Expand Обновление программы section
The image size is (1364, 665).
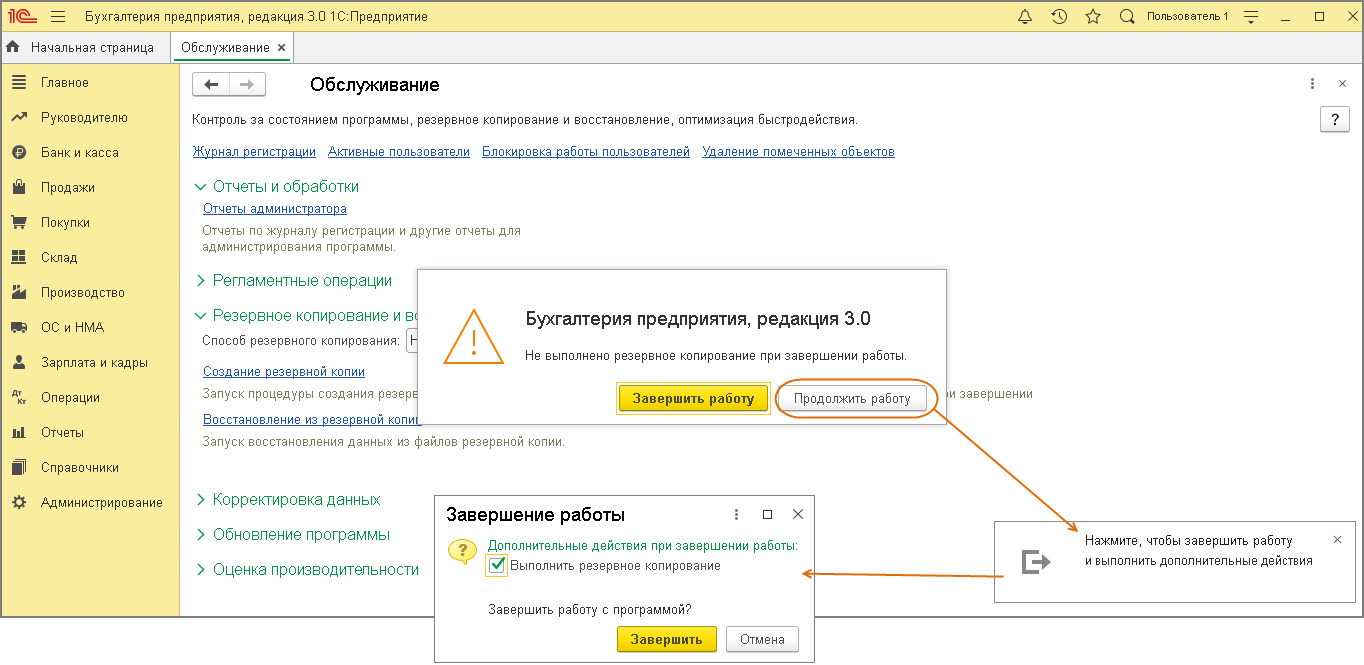click(201, 535)
